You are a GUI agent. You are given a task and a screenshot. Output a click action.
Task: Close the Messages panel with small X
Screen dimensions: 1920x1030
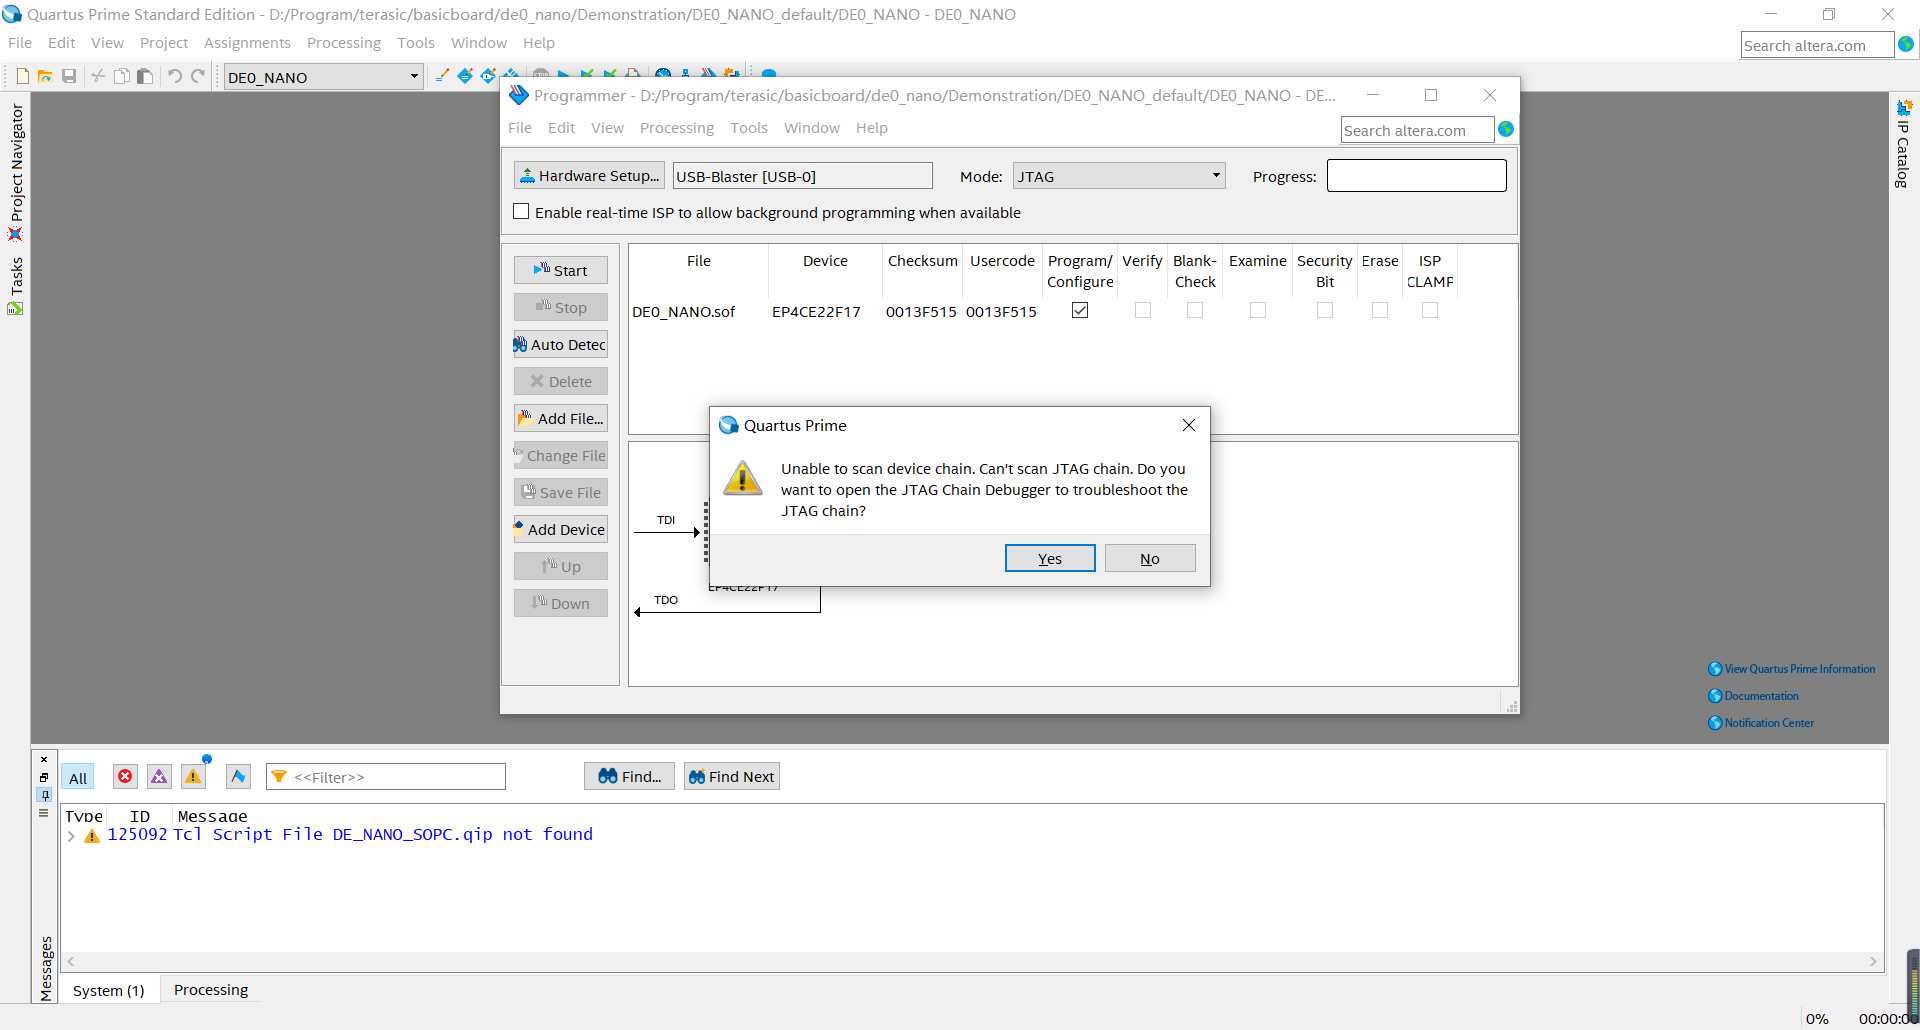tap(44, 760)
